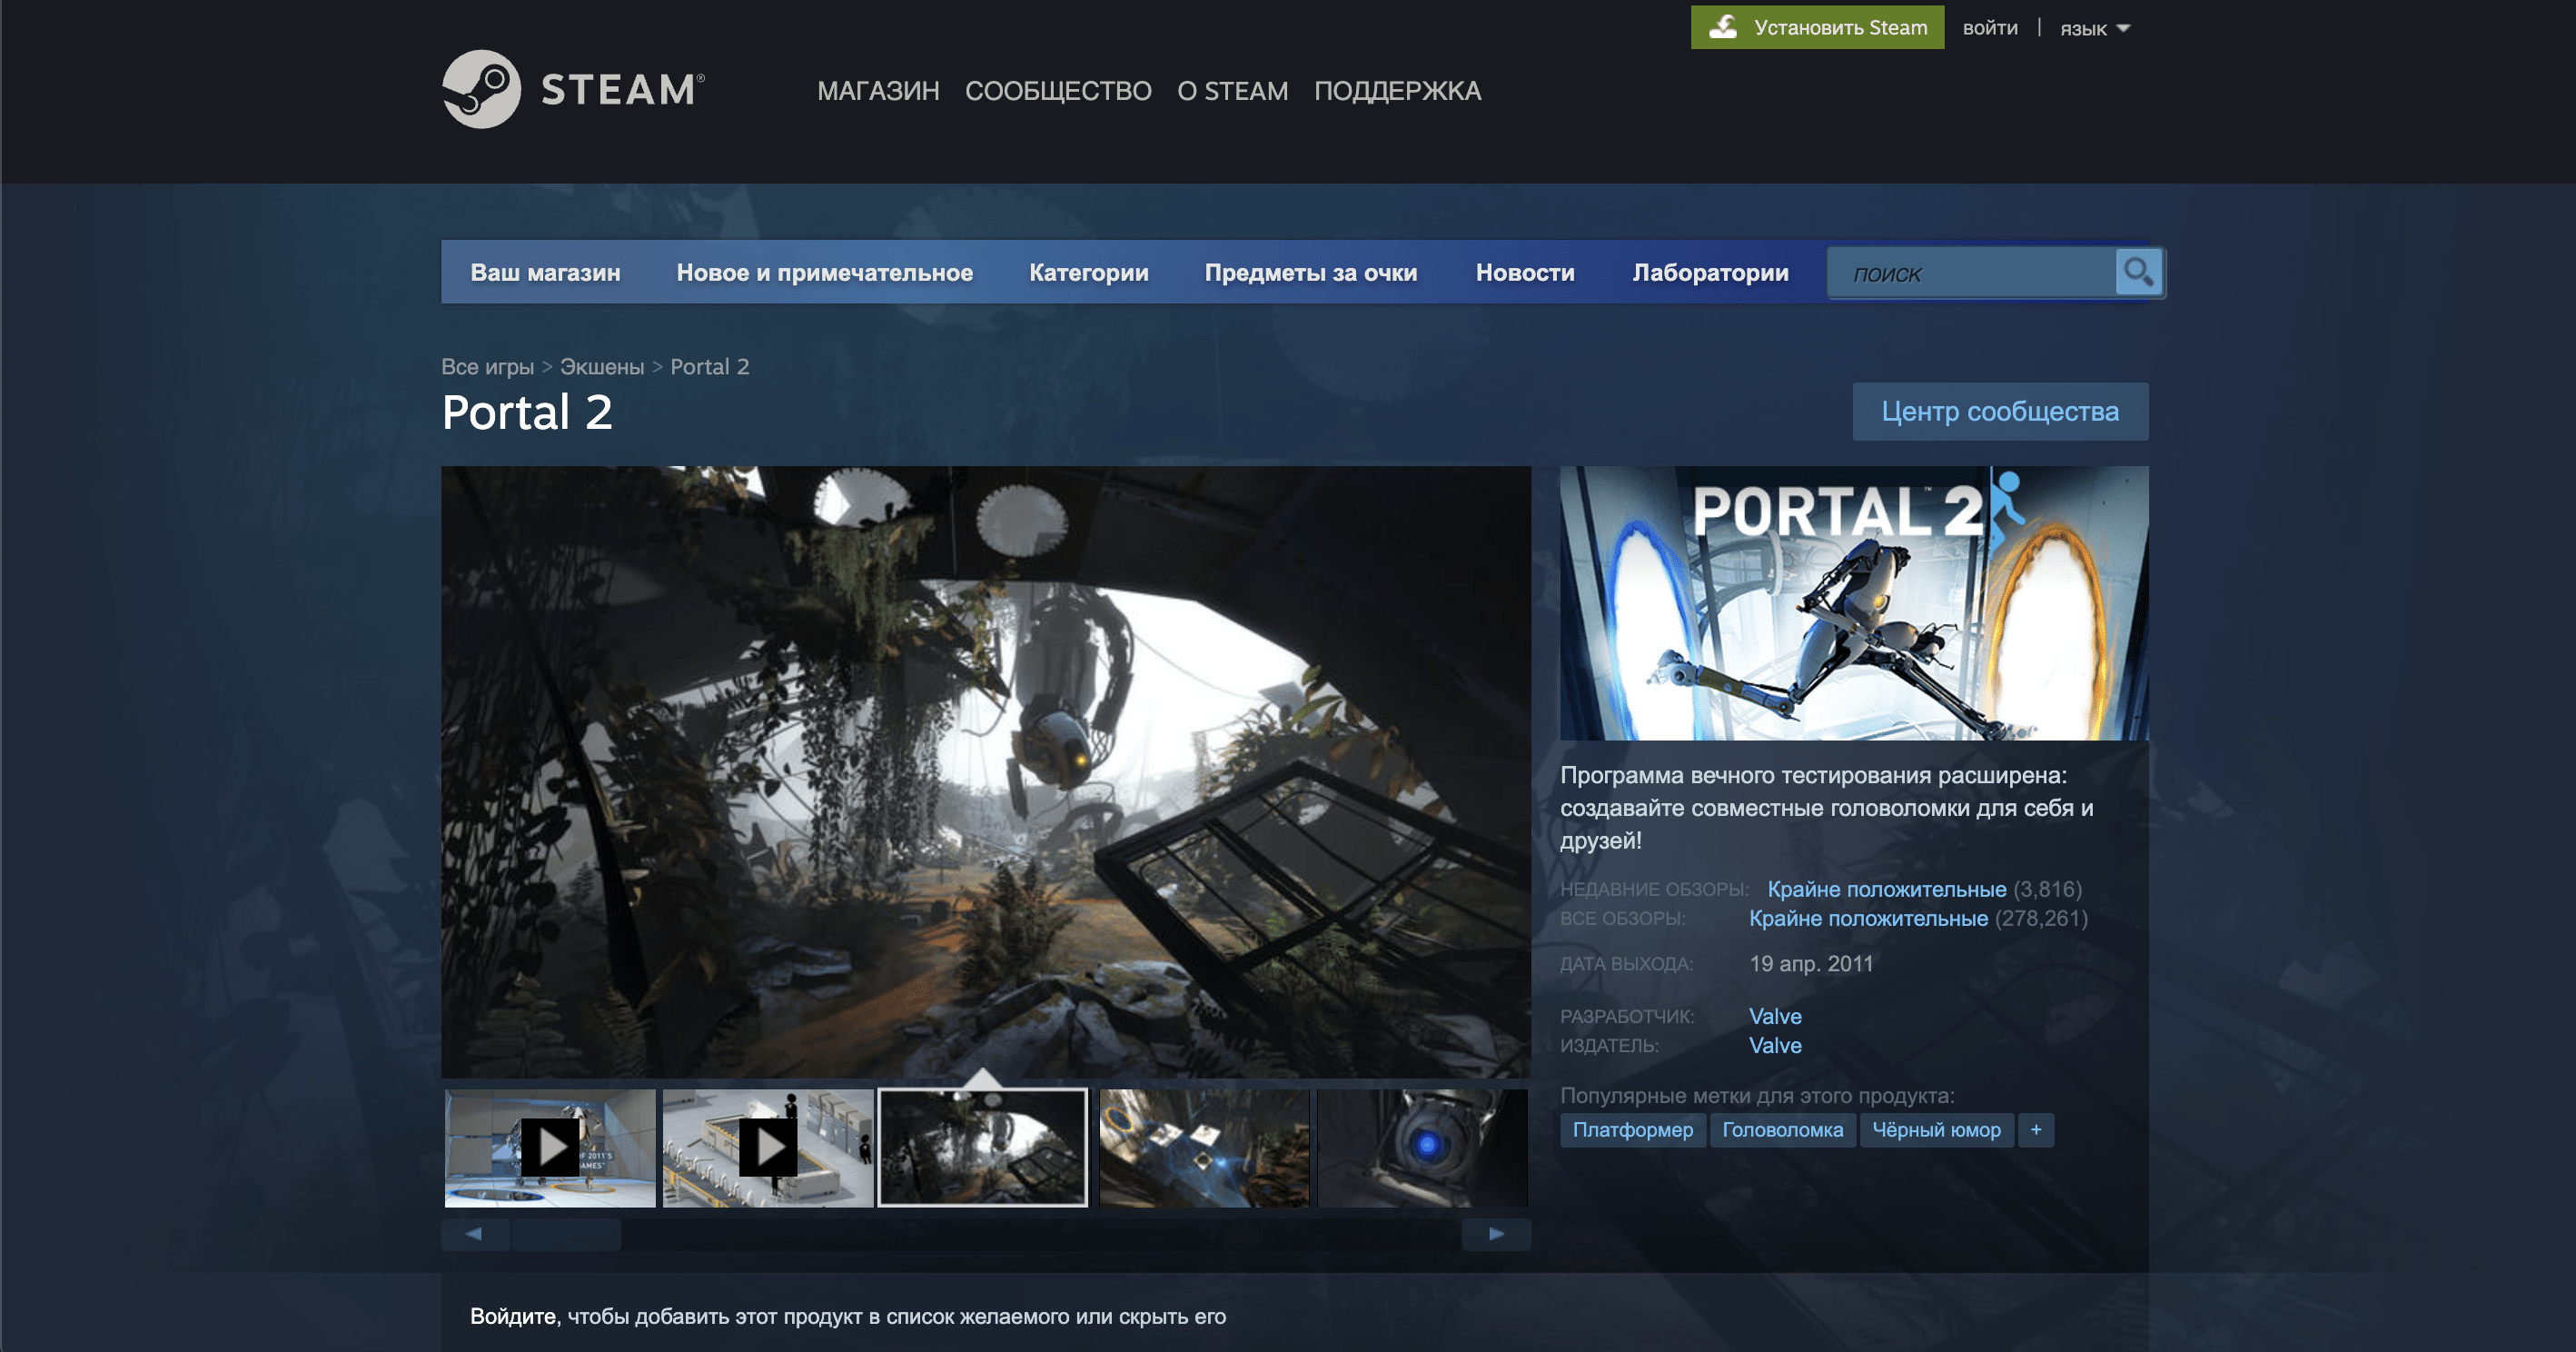This screenshot has height=1352, width=2576.
Task: Click the Все игры breadcrumb
Action: (x=487, y=367)
